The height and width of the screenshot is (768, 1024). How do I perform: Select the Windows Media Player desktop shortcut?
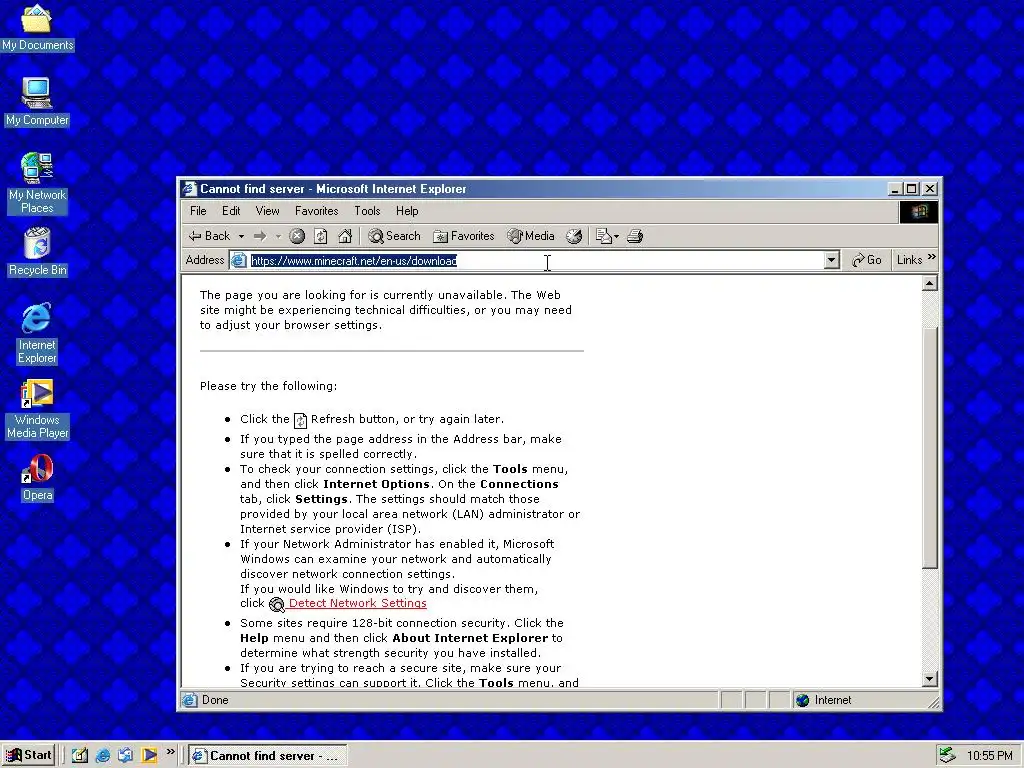[x=37, y=409]
